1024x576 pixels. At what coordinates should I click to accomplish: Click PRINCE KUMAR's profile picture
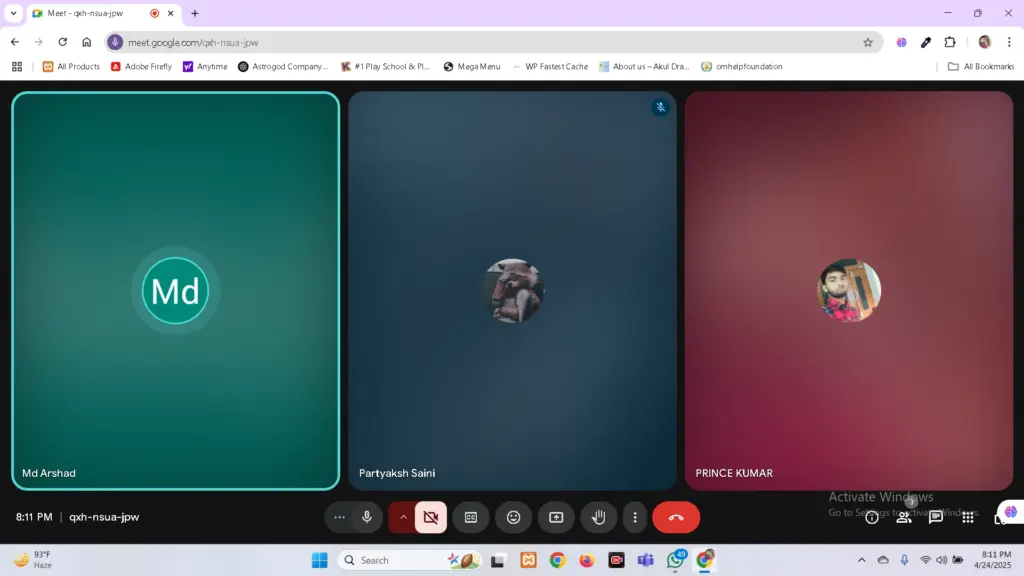click(849, 291)
